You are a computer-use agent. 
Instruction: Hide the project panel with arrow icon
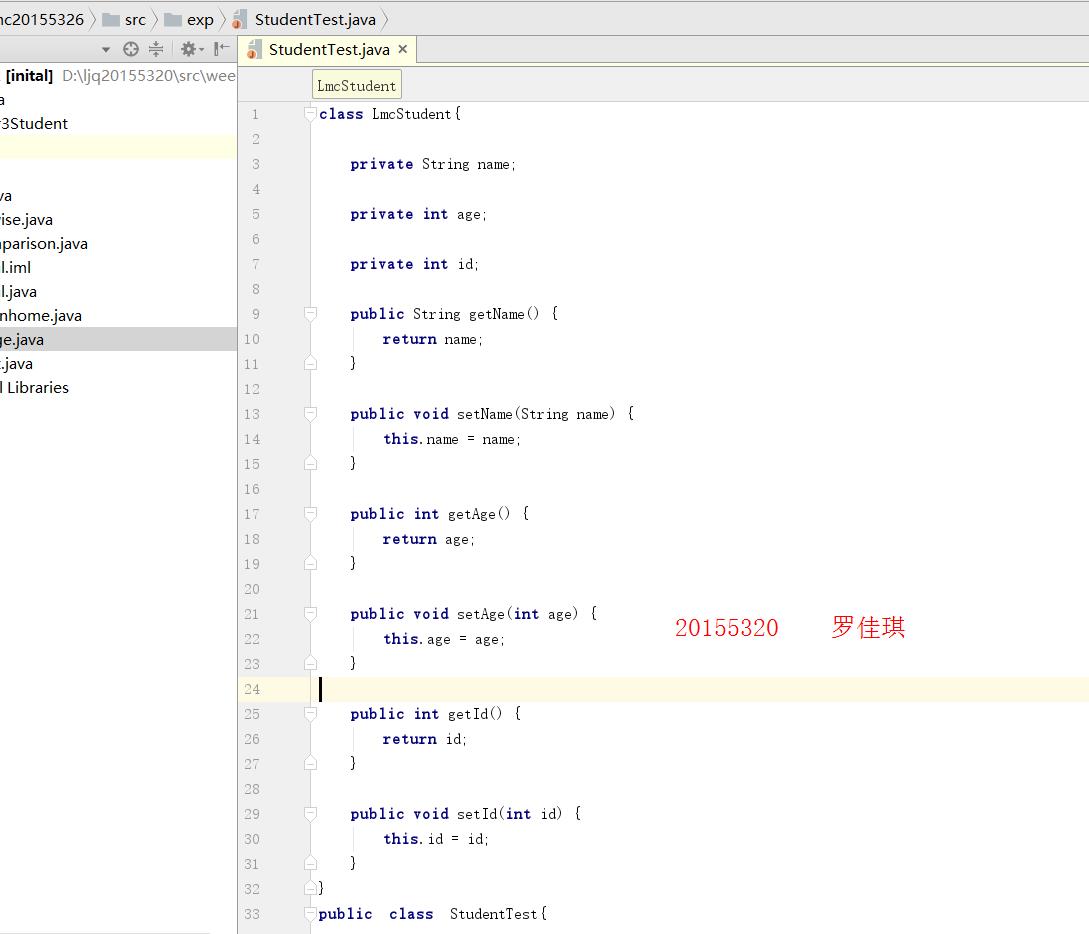click(222, 49)
